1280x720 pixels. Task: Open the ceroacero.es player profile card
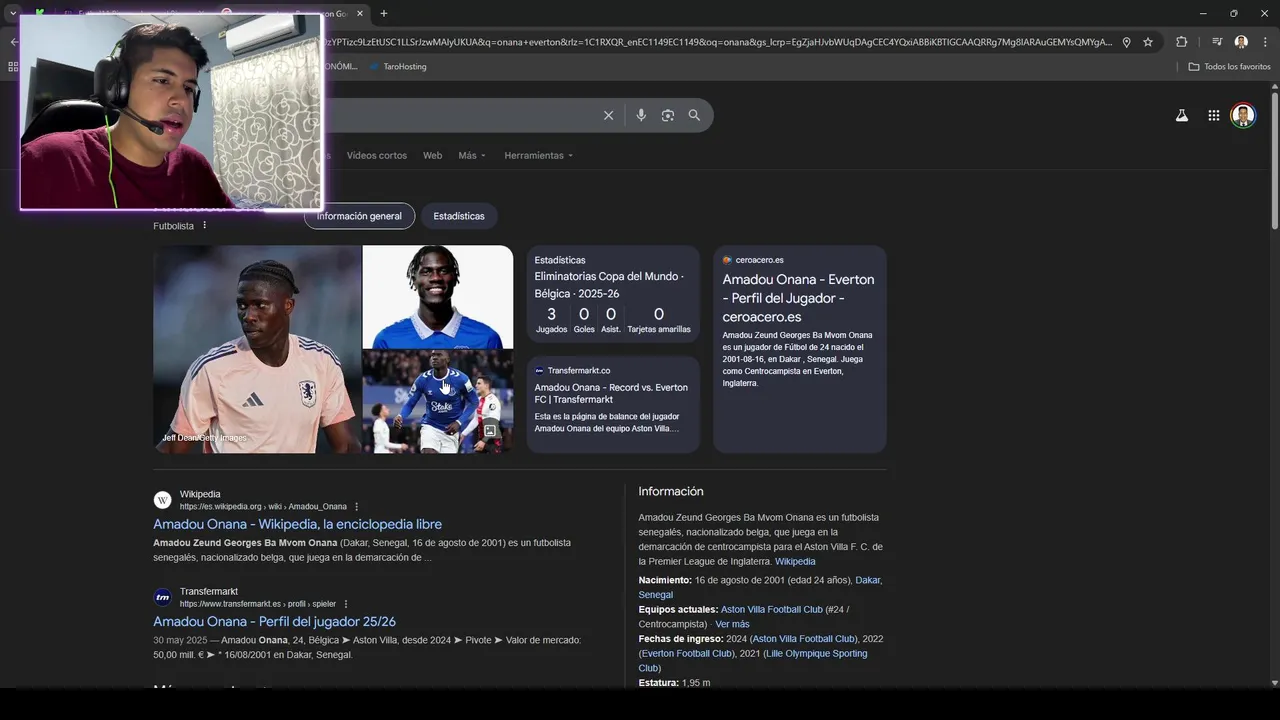click(800, 349)
